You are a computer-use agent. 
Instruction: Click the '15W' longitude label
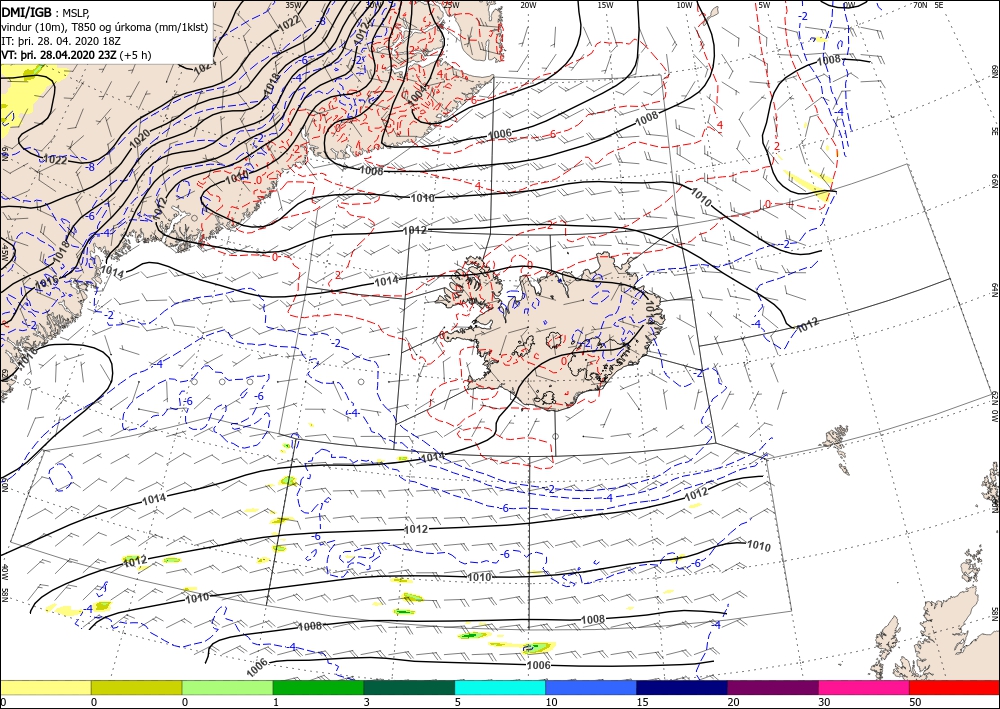[605, 5]
